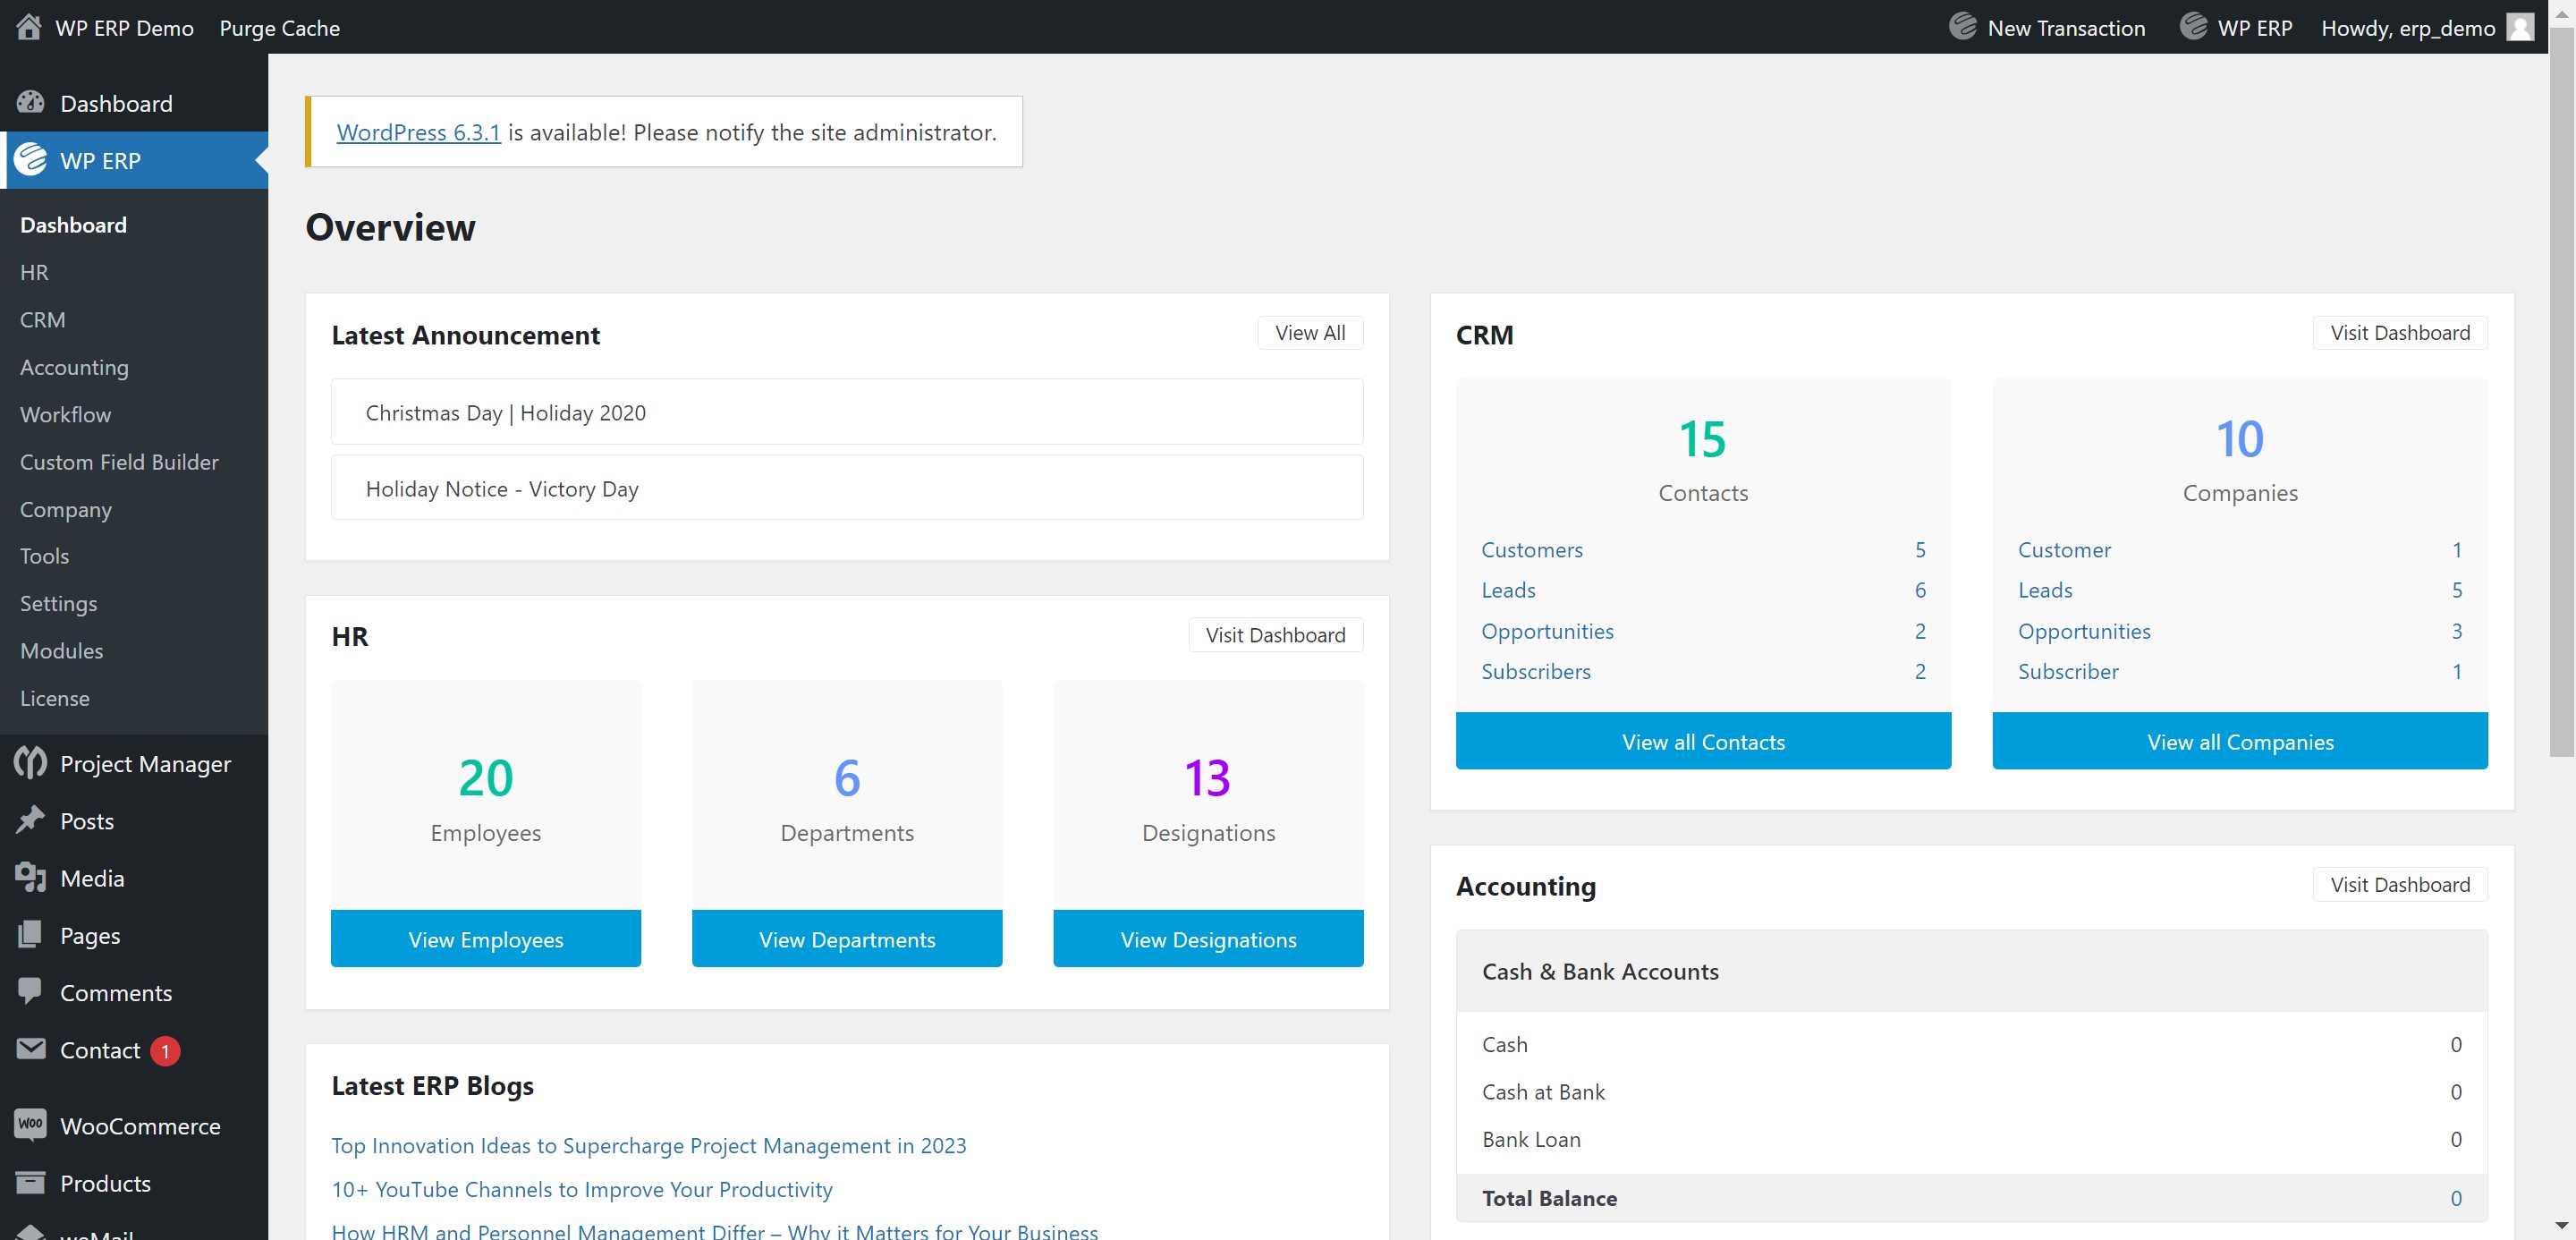Viewport: 2576px width, 1240px height.
Task: Click View All for Latest Announcement
Action: [x=1310, y=332]
